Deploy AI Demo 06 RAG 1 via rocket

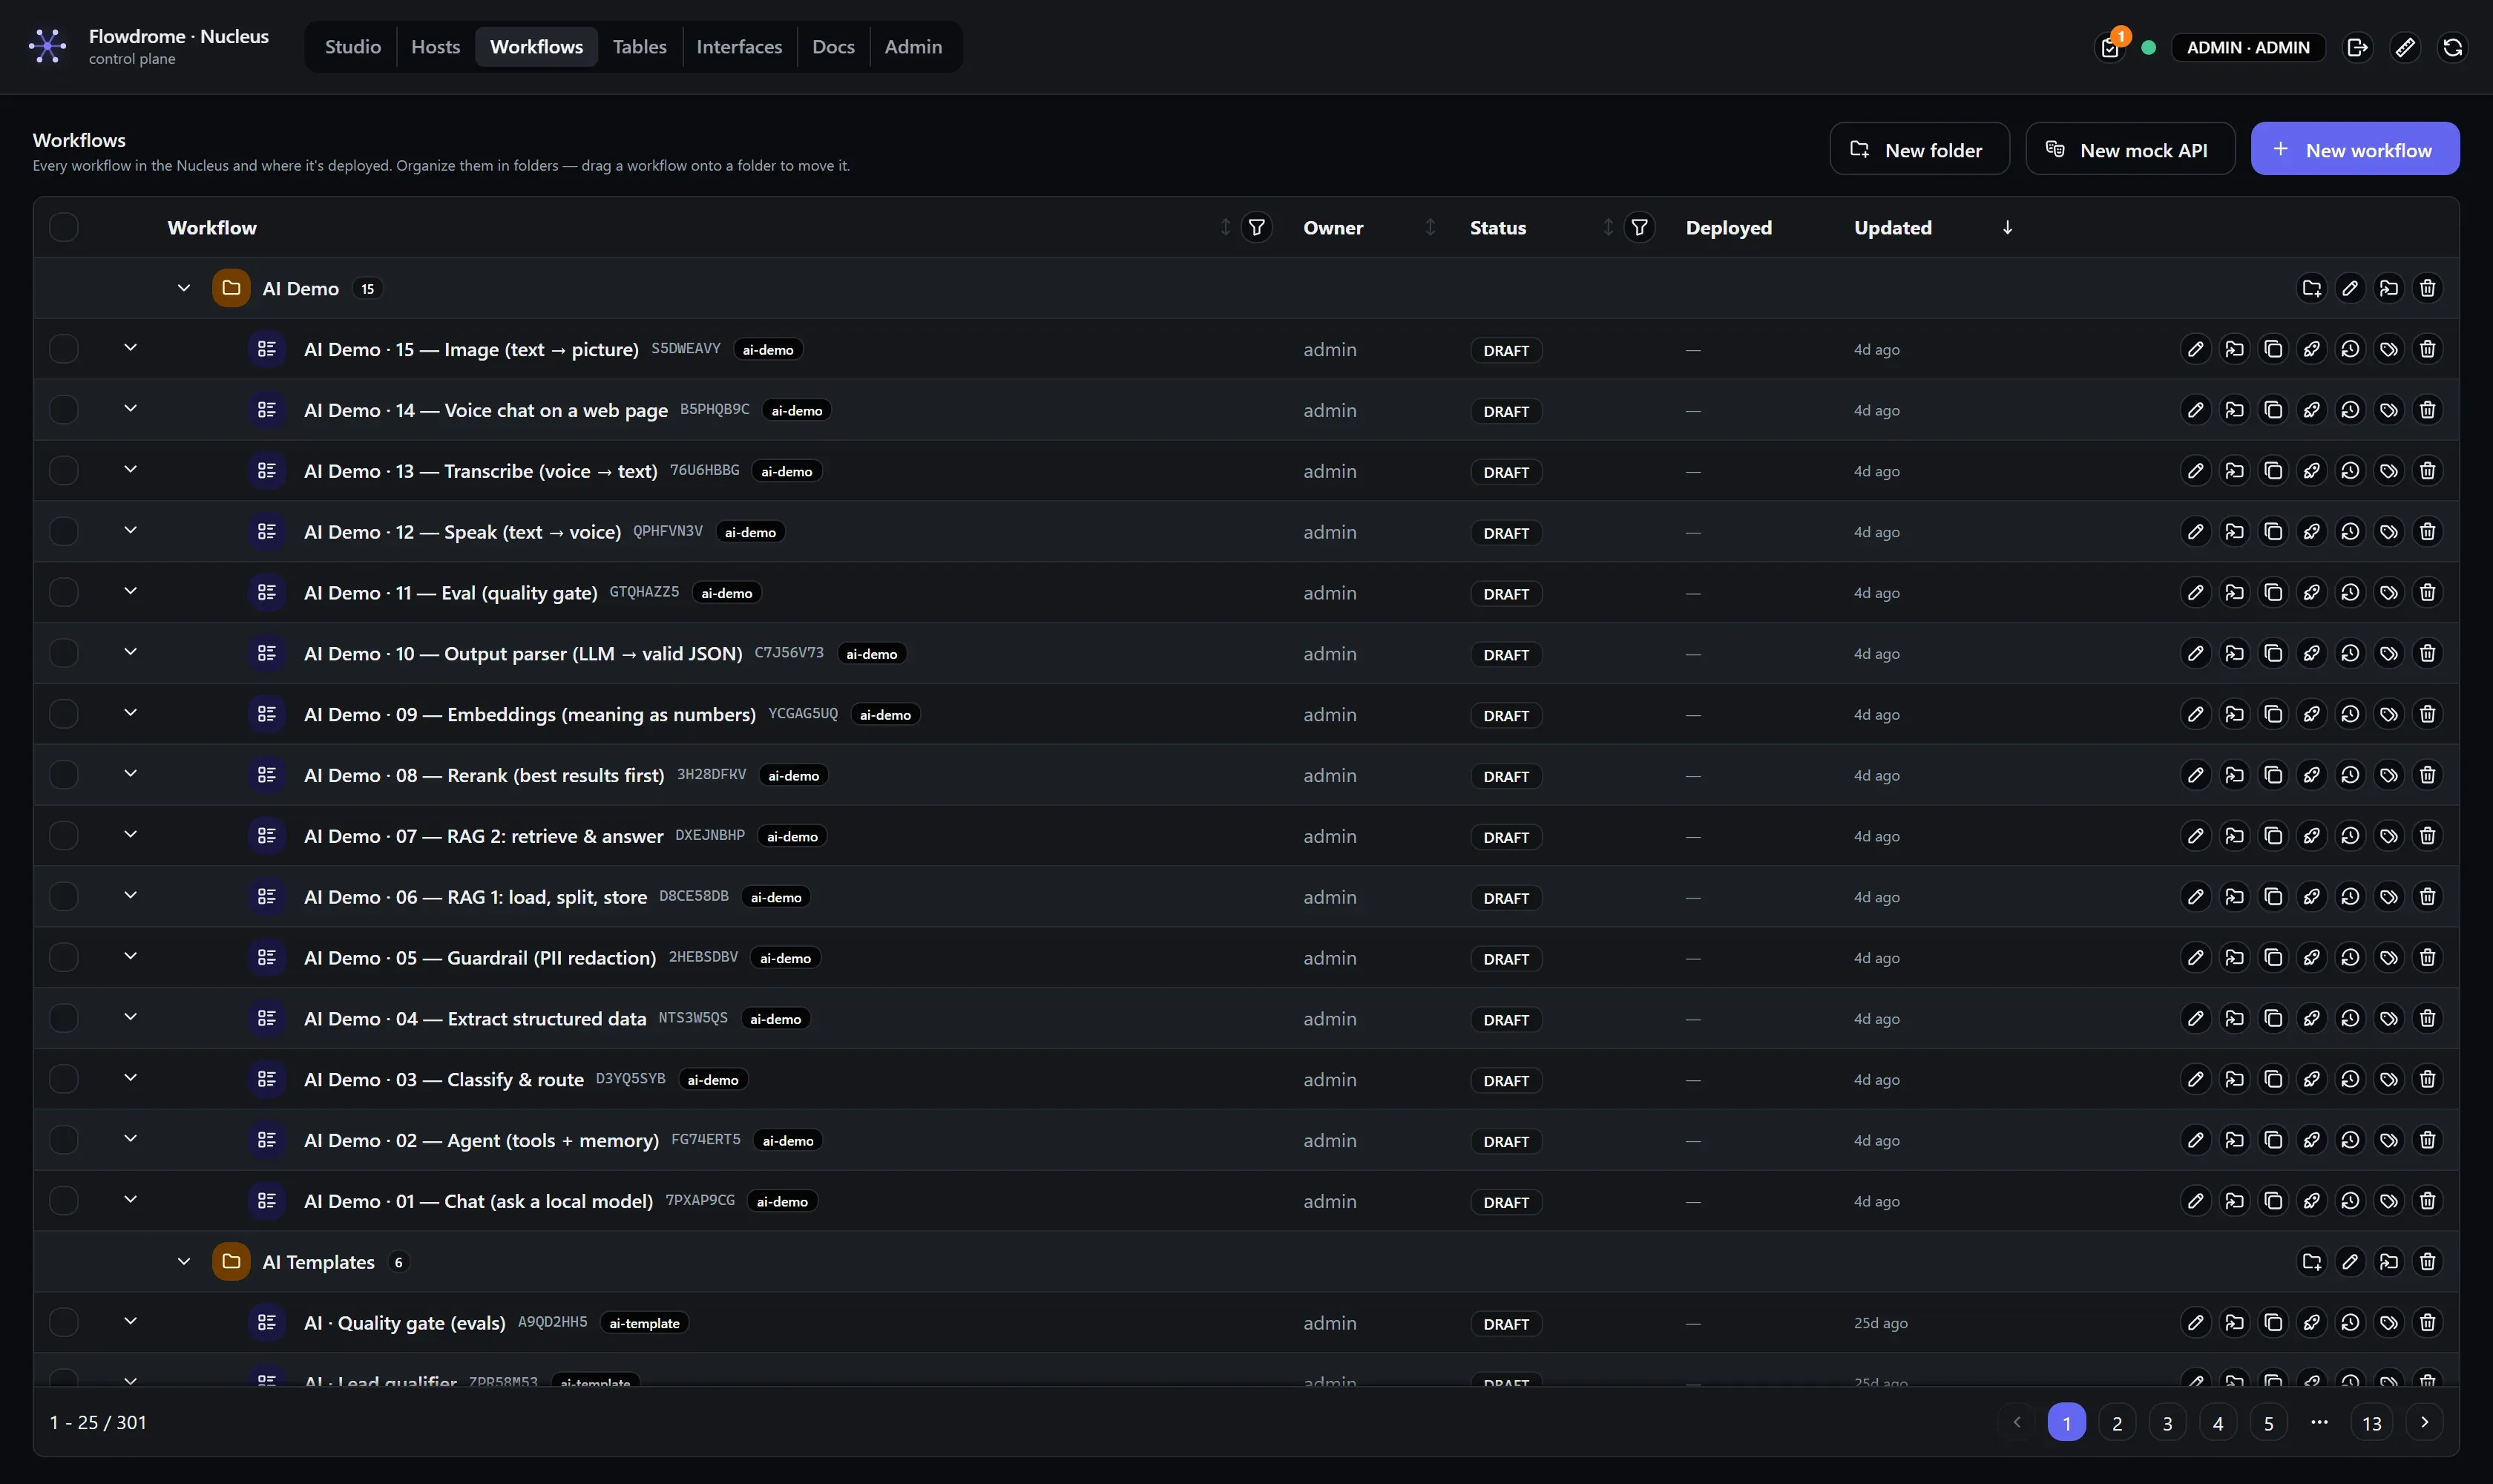click(2311, 897)
